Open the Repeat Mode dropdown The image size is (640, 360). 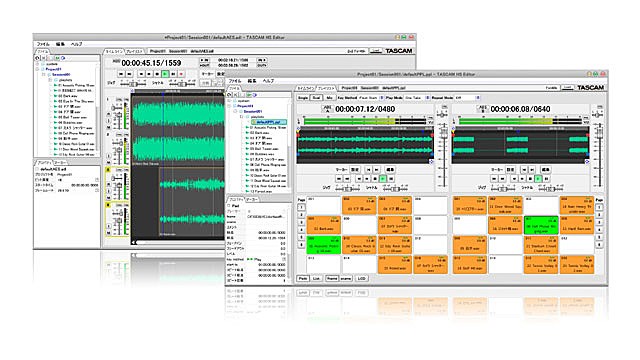[478, 98]
